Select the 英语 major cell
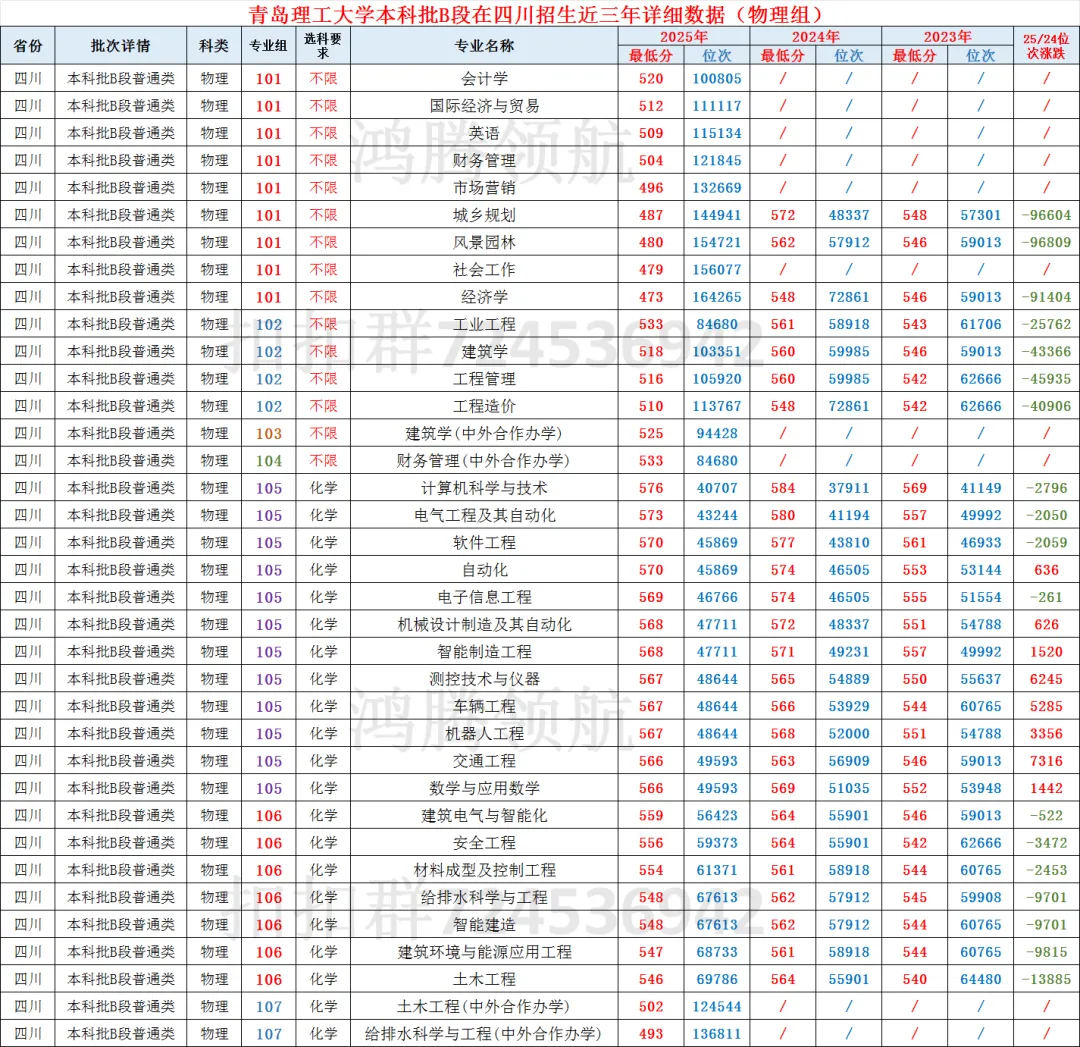 coord(484,133)
